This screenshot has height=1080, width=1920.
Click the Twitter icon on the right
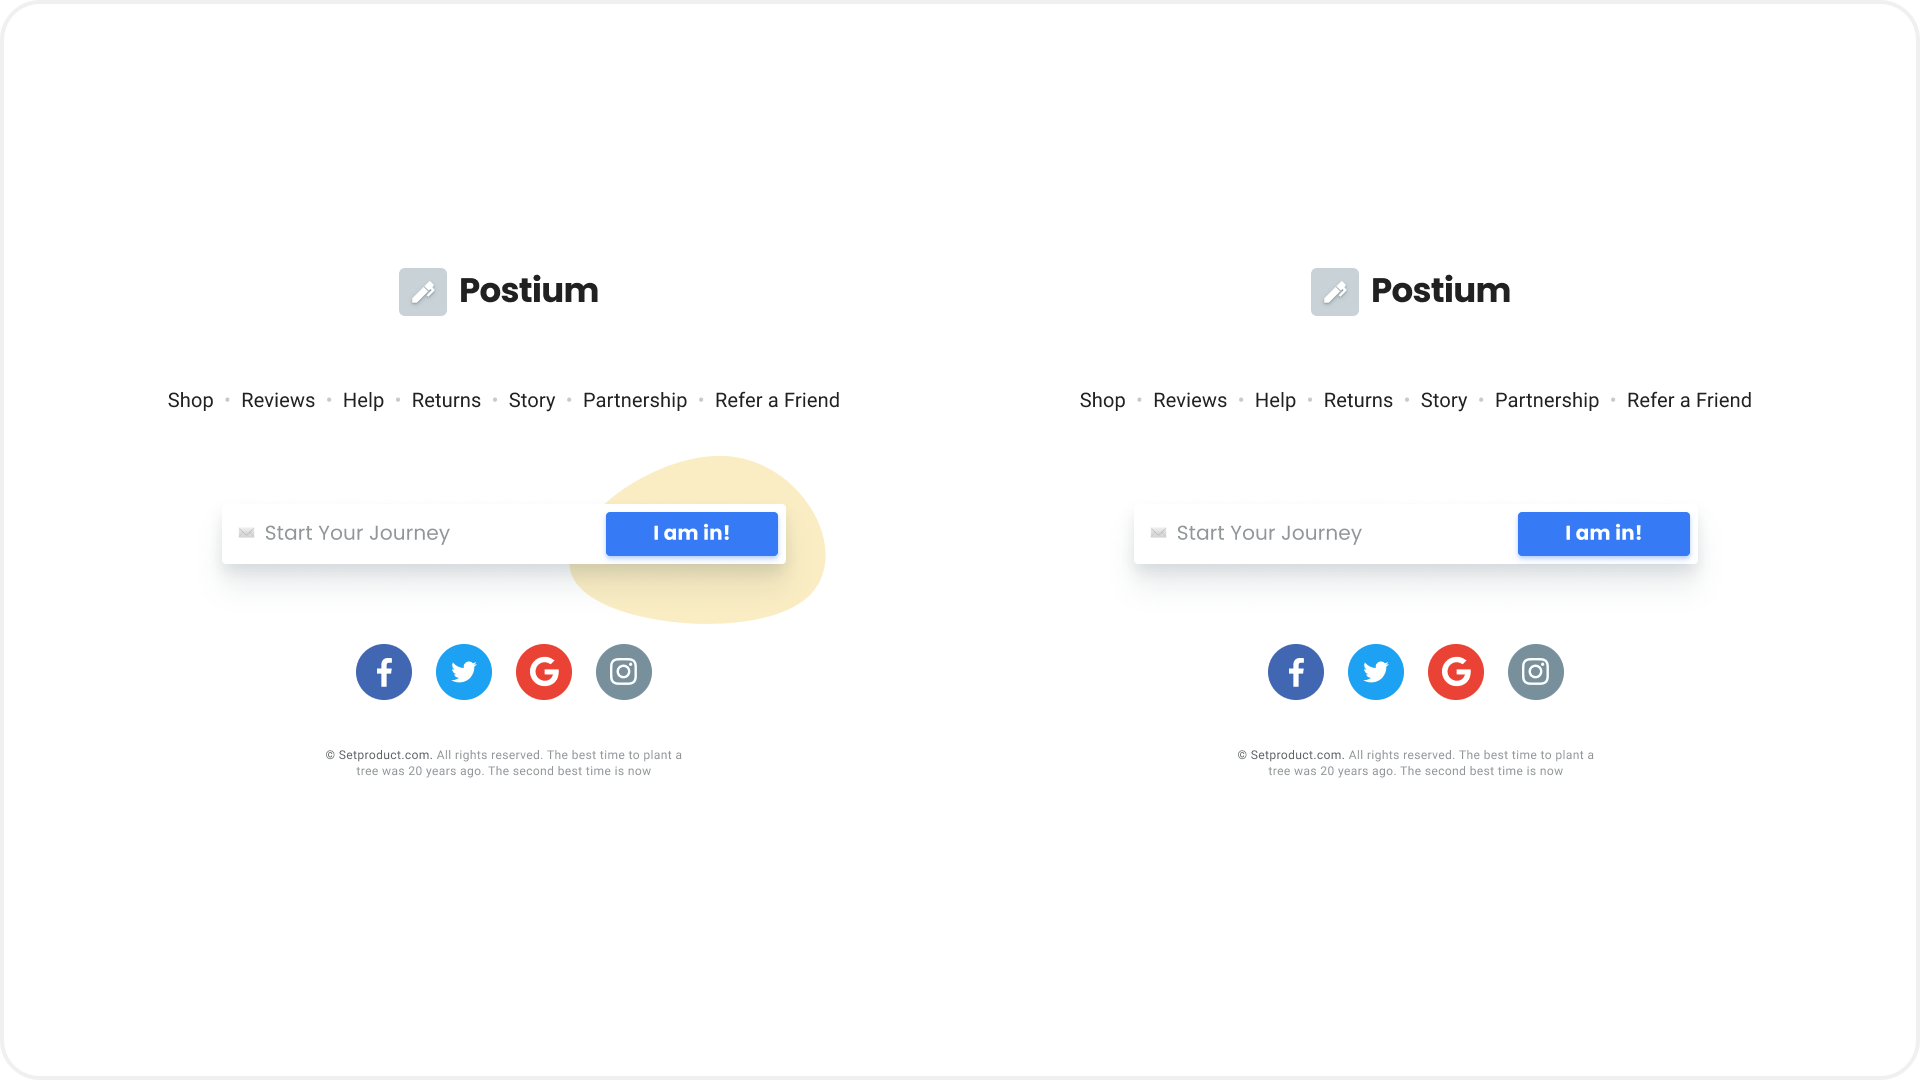(1375, 671)
